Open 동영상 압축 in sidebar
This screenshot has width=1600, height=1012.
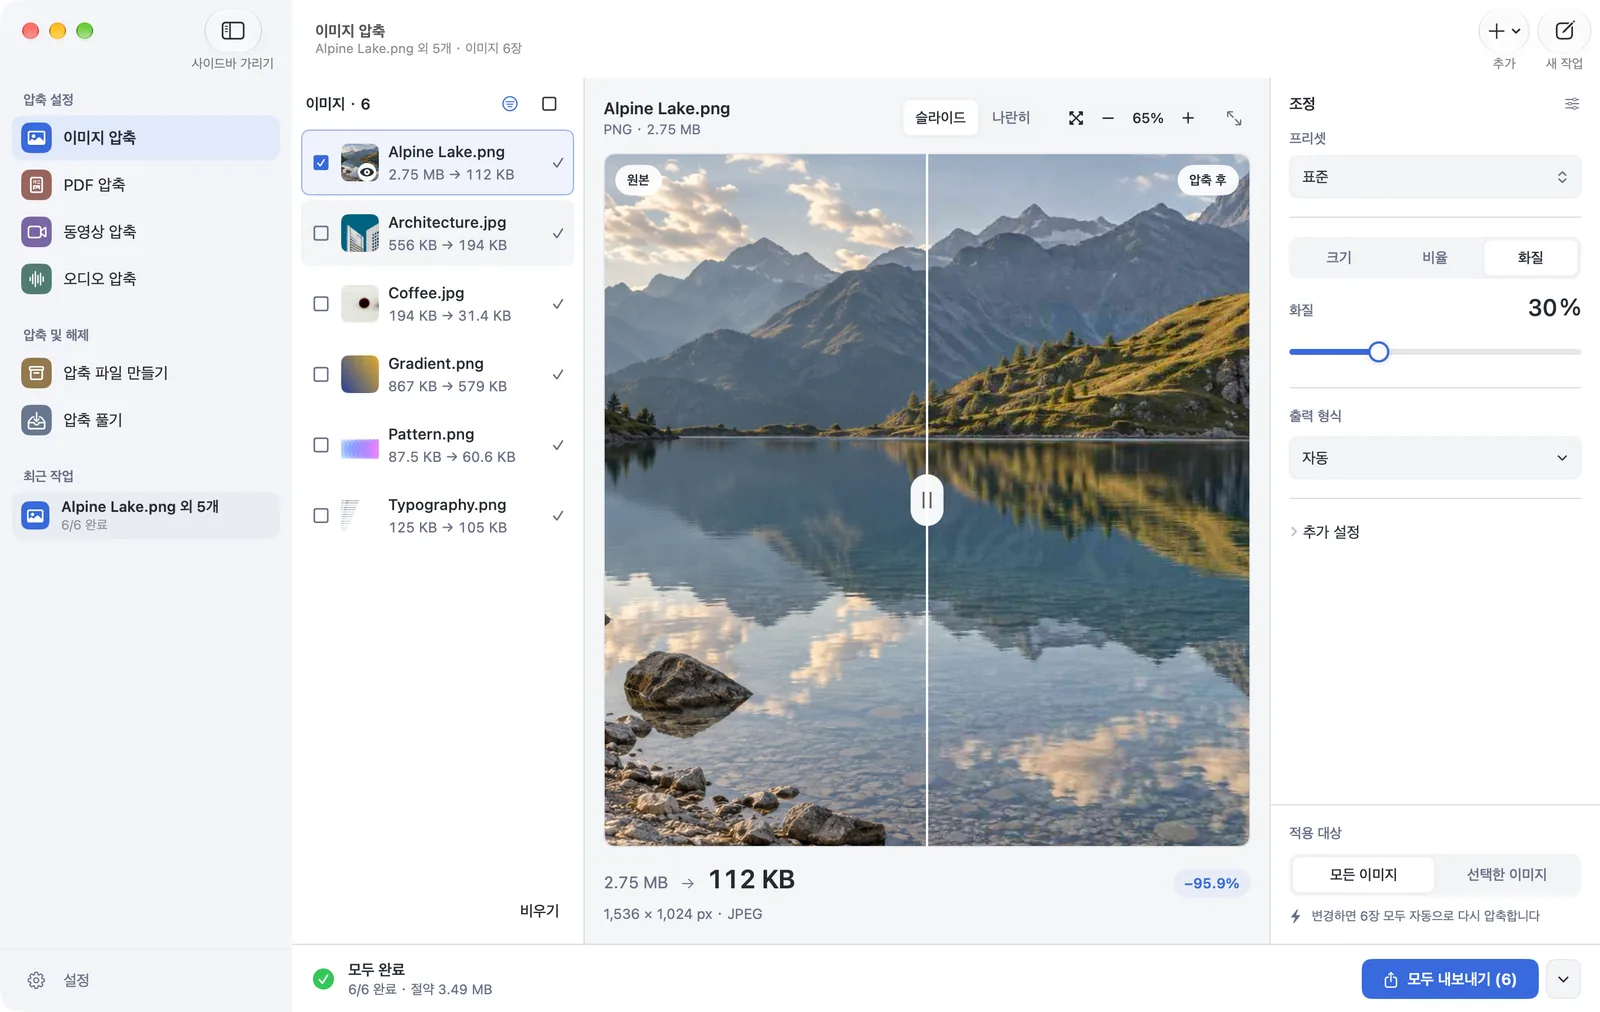[146, 231]
